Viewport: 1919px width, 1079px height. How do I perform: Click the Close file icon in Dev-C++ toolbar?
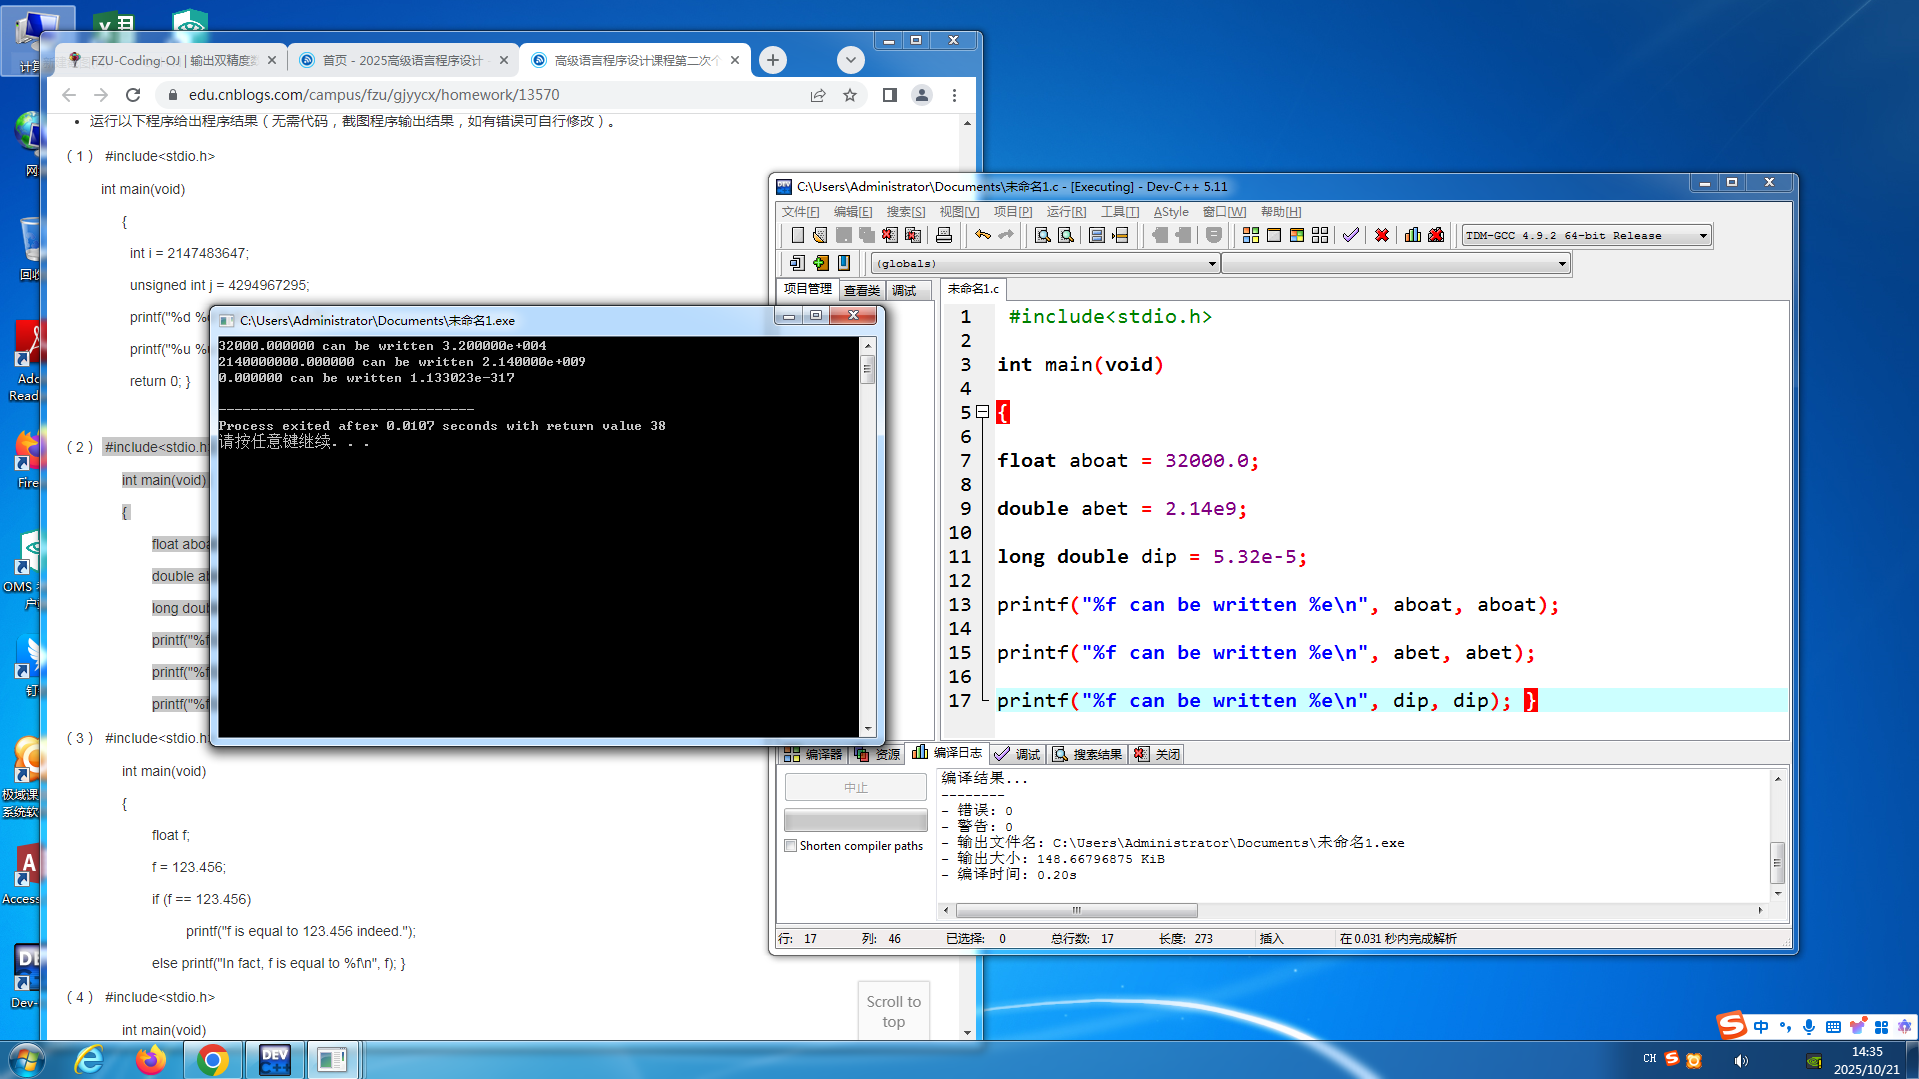[x=890, y=235]
